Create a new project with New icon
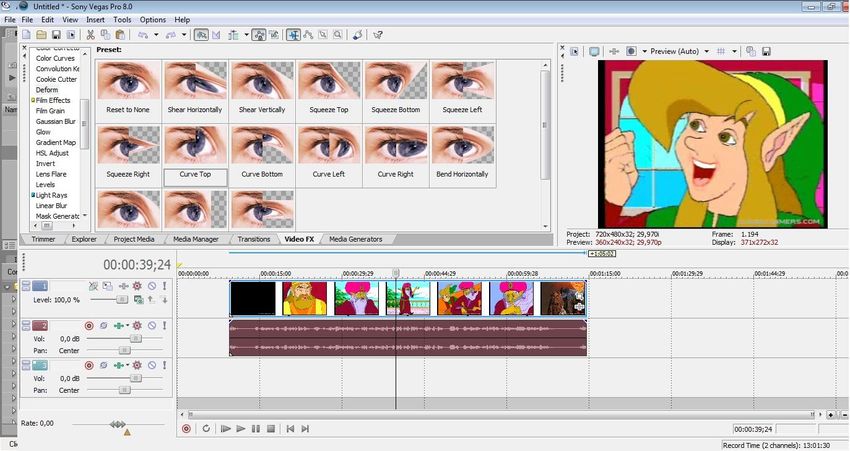This screenshot has height=451, width=850. [x=26, y=35]
